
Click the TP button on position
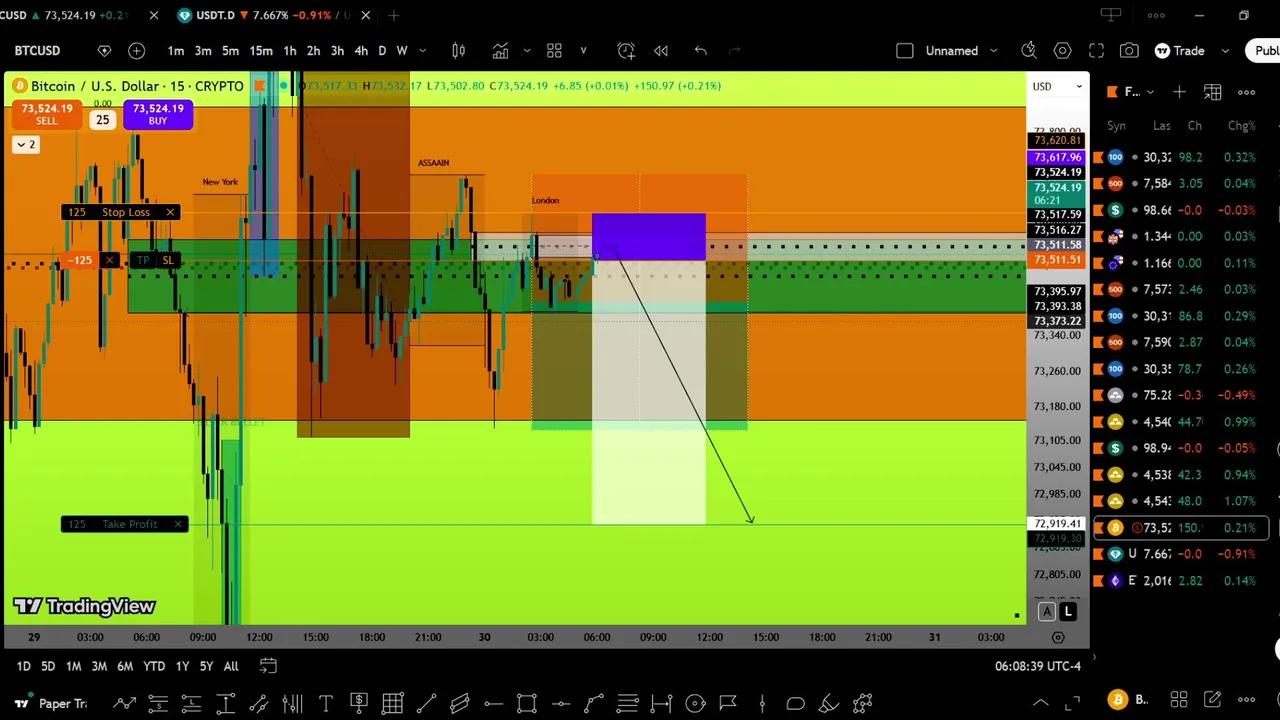[x=143, y=260]
